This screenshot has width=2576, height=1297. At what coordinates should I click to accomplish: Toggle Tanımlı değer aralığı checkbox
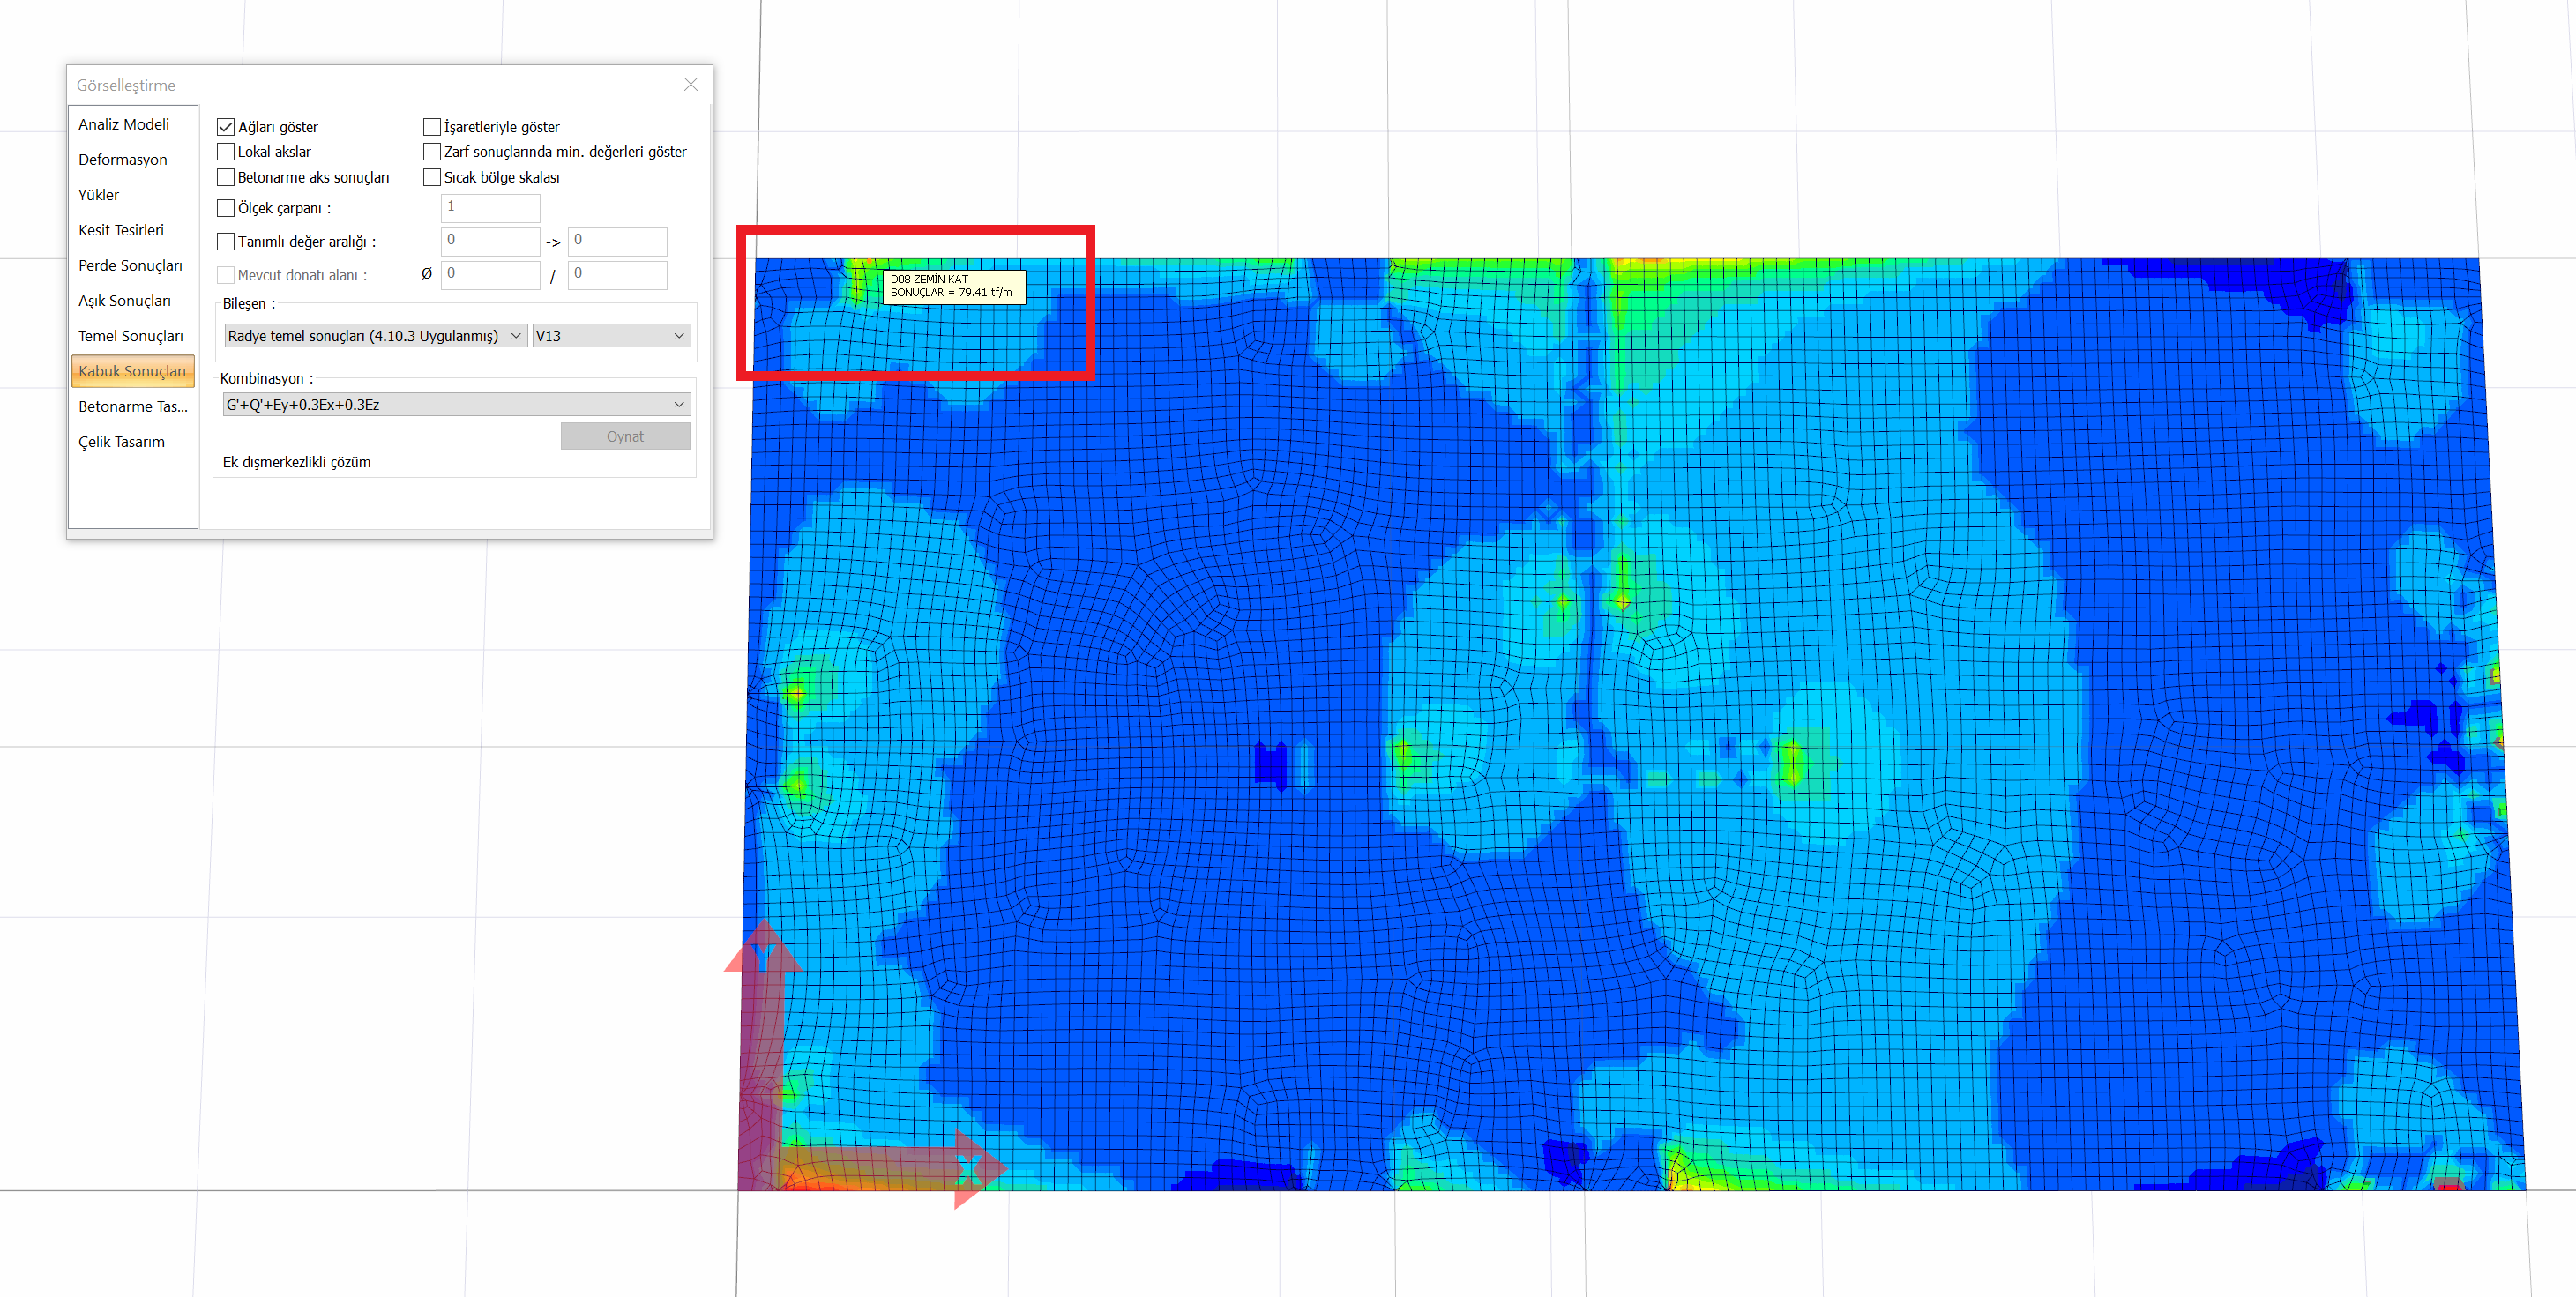coord(226,242)
